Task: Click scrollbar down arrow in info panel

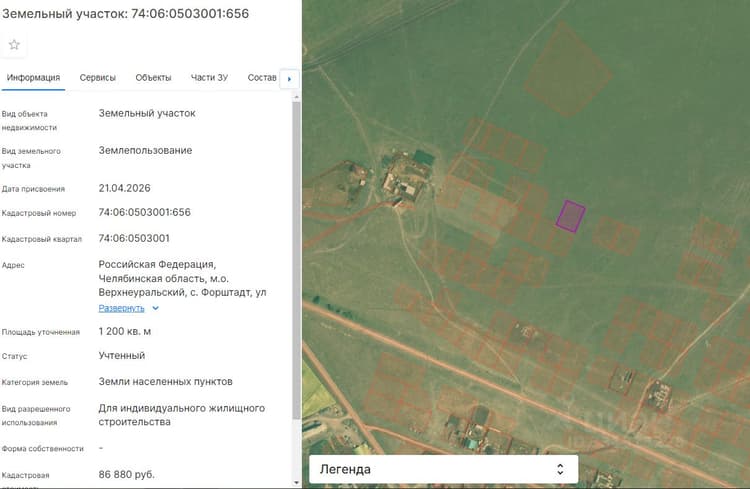Action: [296, 482]
